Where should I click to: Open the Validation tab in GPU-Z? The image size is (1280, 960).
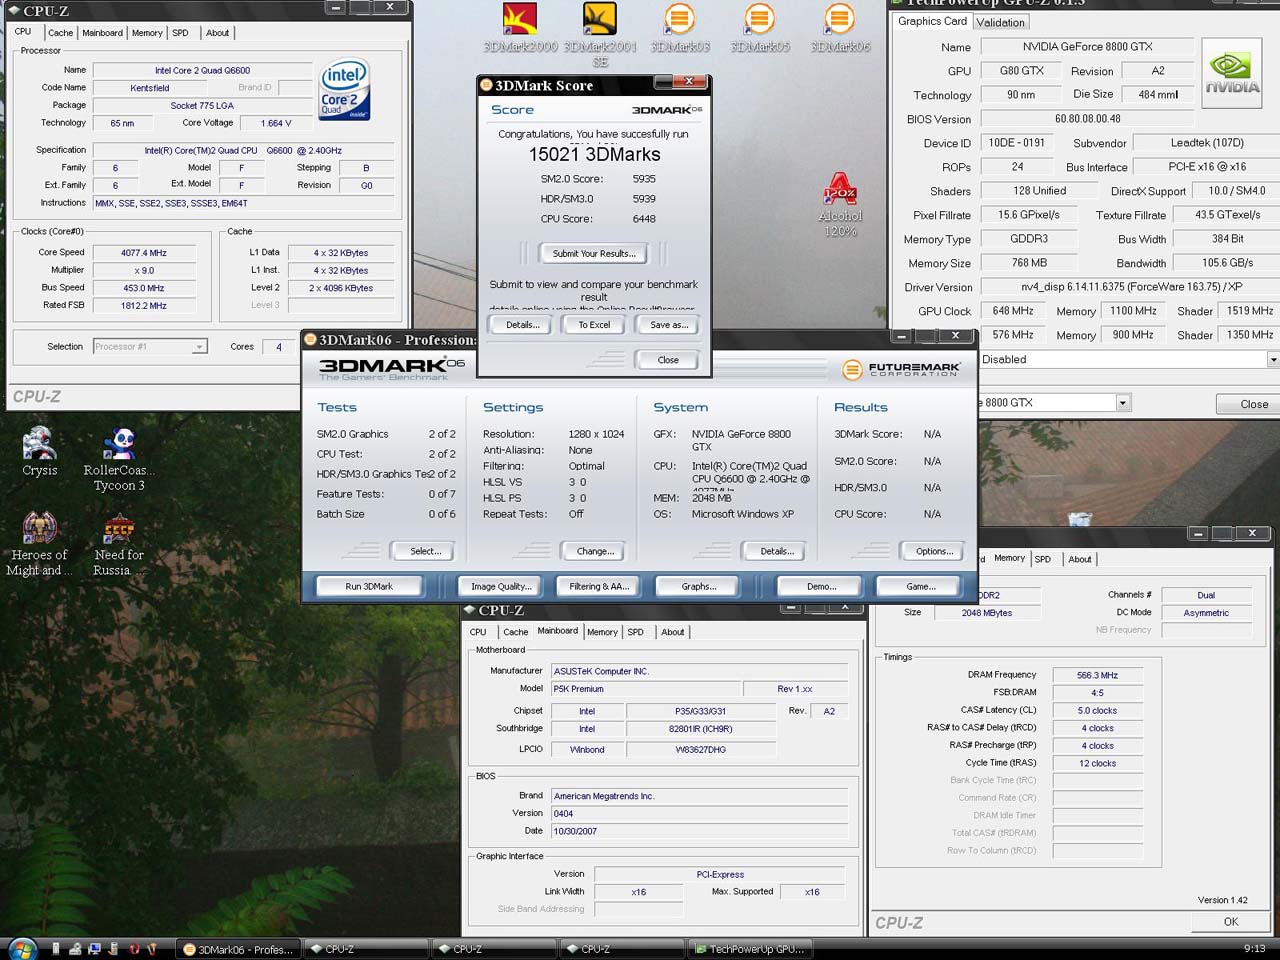(x=1001, y=22)
